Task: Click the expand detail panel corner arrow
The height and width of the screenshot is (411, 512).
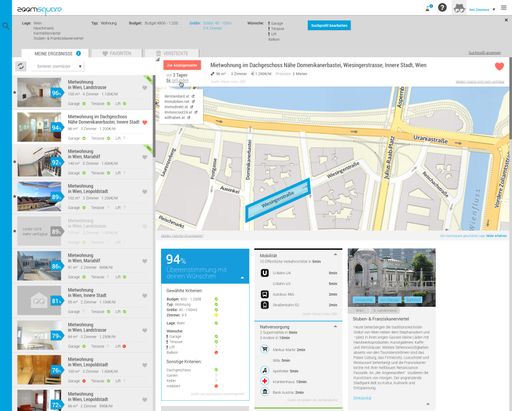Action: (x=158, y=60)
